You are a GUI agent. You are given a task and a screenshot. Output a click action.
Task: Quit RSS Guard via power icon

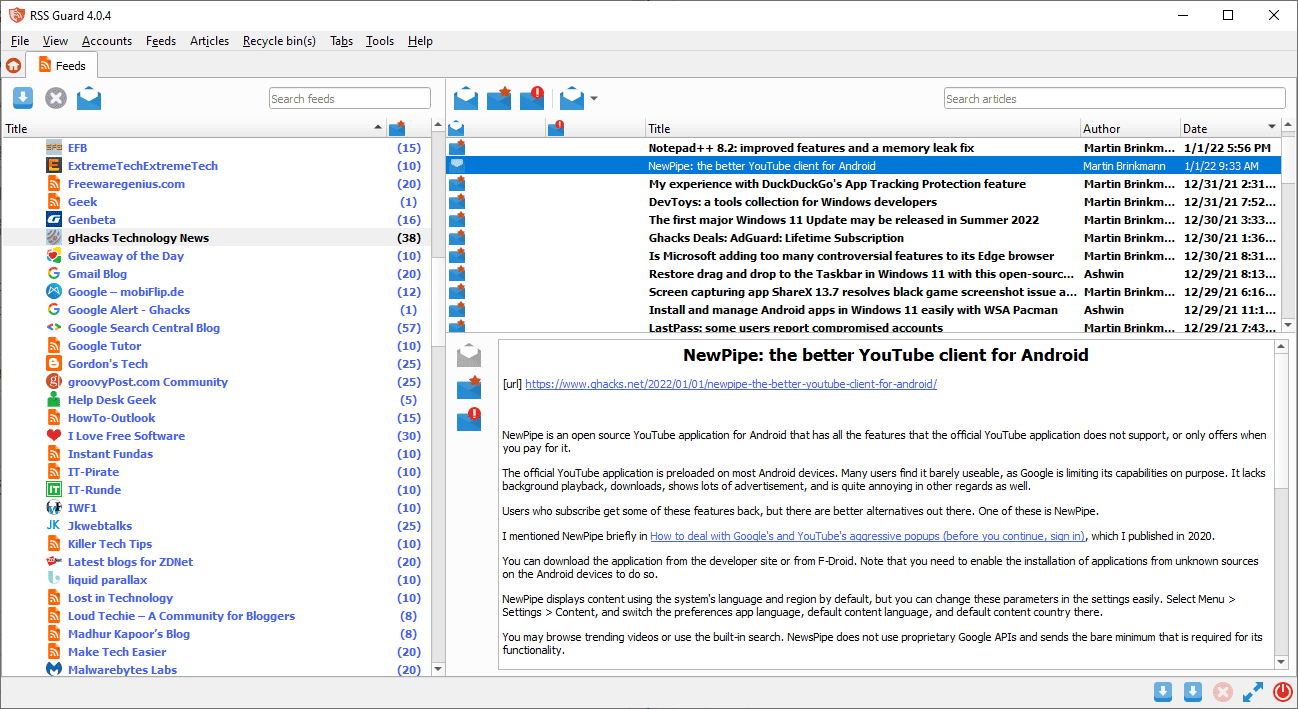(1283, 691)
